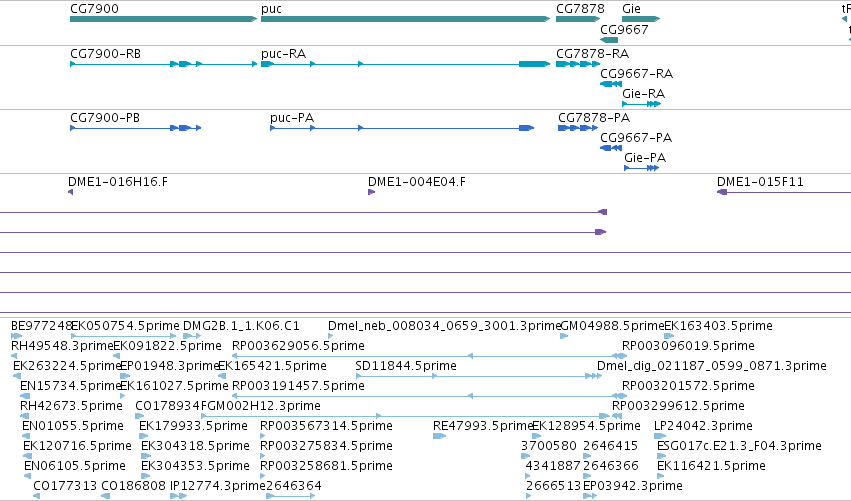Viewport: 851px width, 501px height.
Task: Select the GM04988.5prime EST label
Action: click(612, 326)
